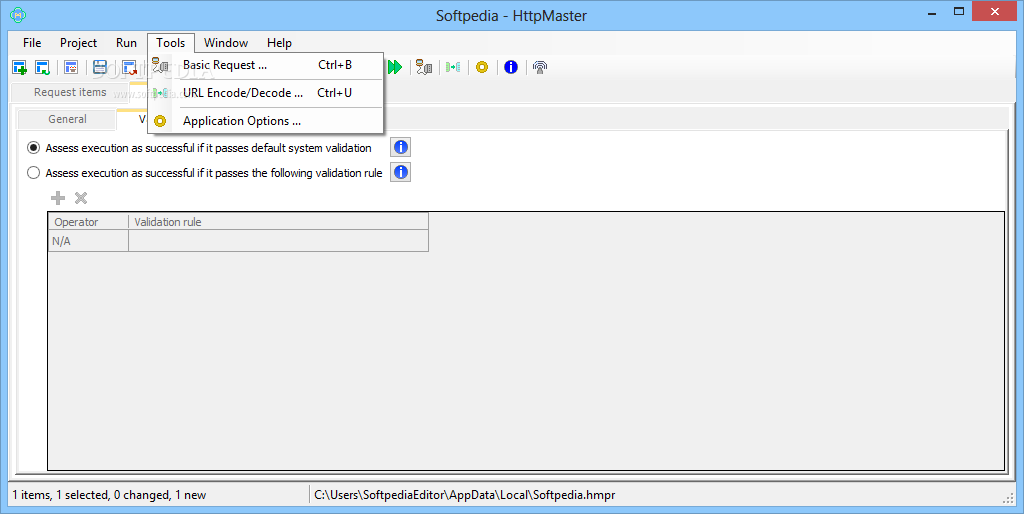Click the save project floppy icon
The image size is (1024, 514).
[100, 67]
